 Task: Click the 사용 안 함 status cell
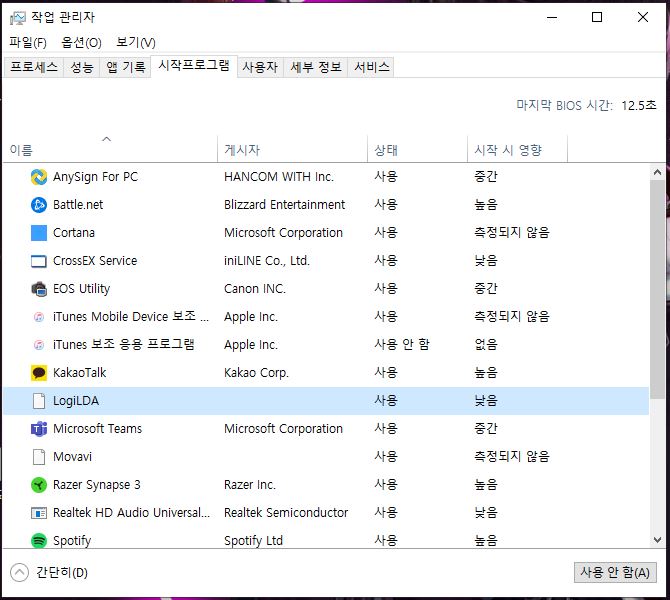402,344
